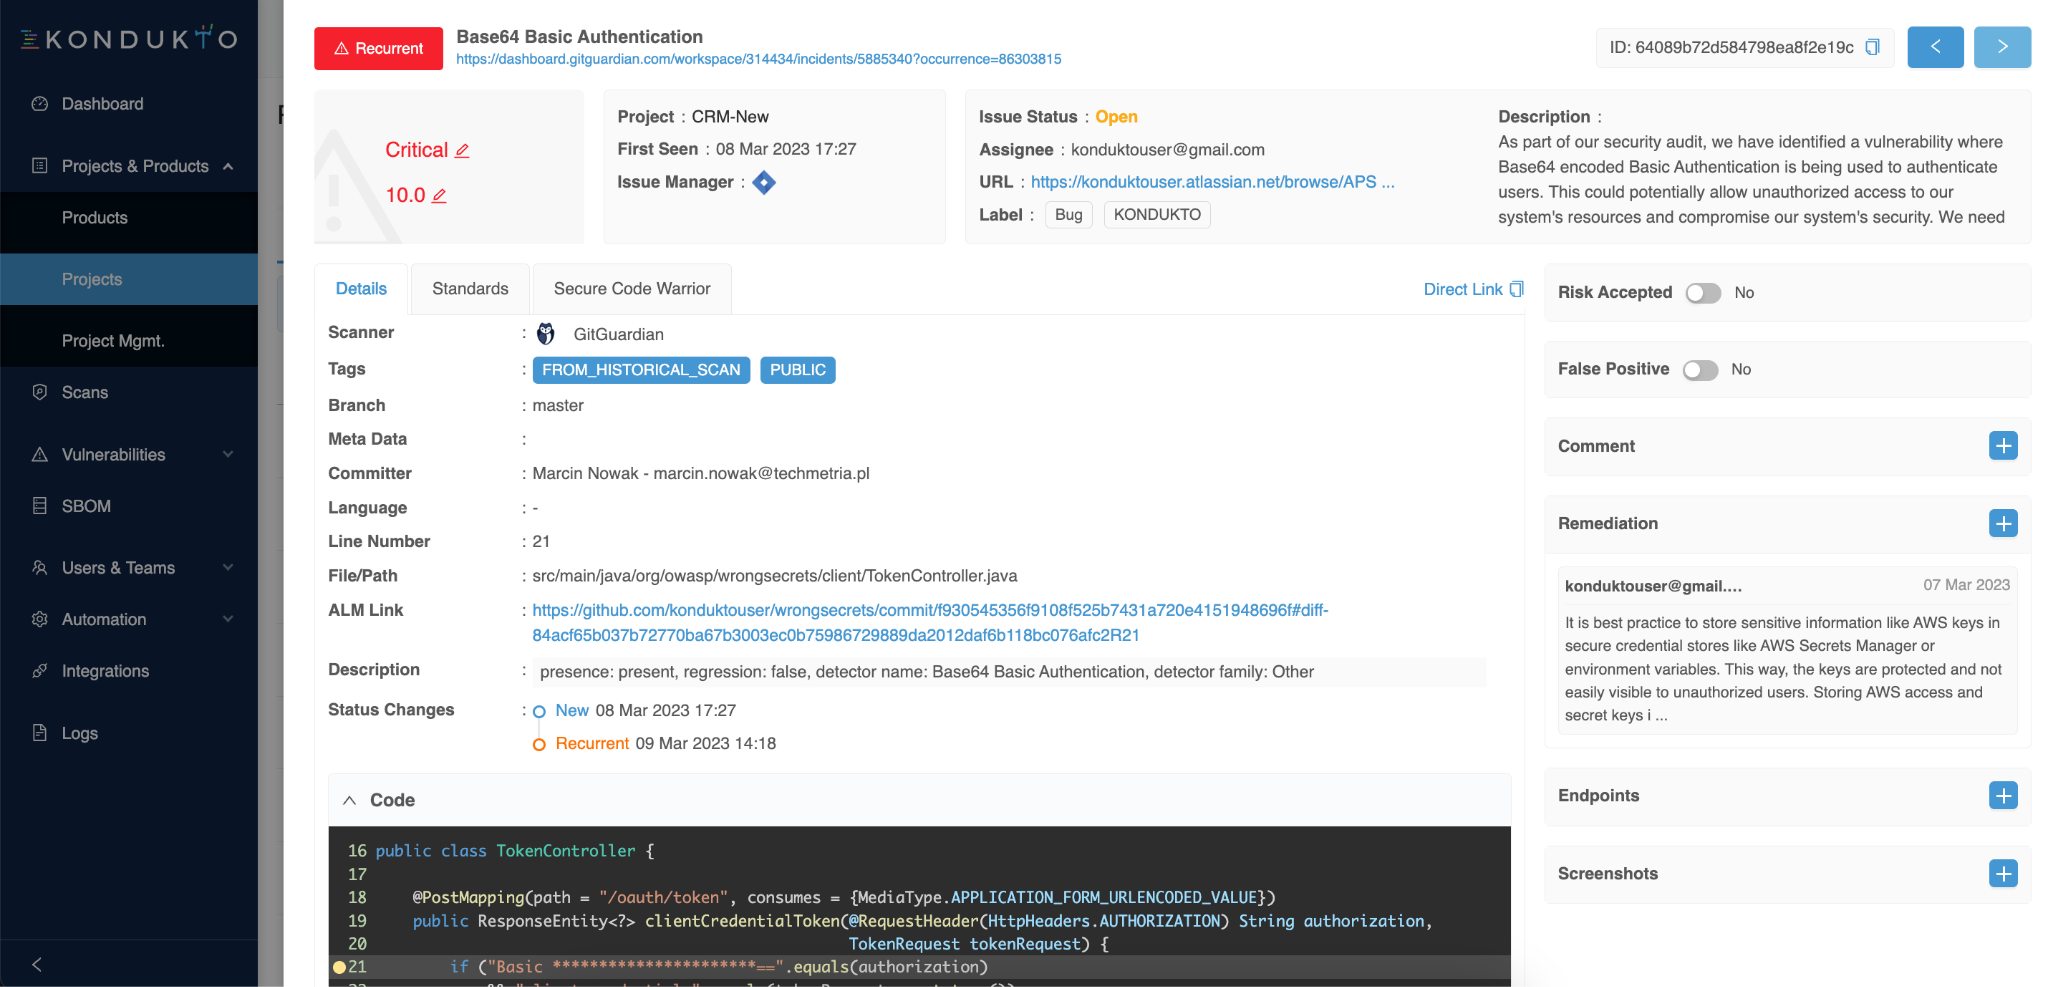Enable the Risk Accepted toggle
The image size is (2048, 987).
(1703, 293)
